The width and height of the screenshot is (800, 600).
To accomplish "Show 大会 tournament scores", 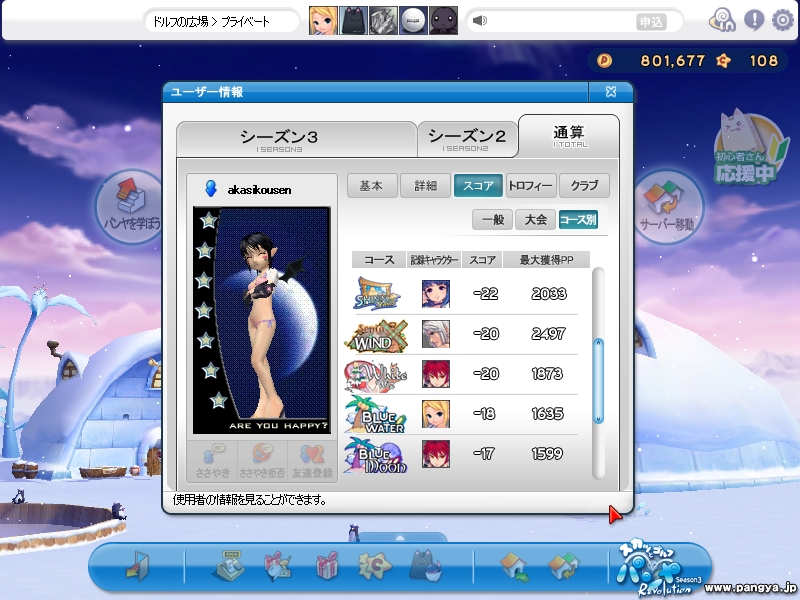I will 535,220.
